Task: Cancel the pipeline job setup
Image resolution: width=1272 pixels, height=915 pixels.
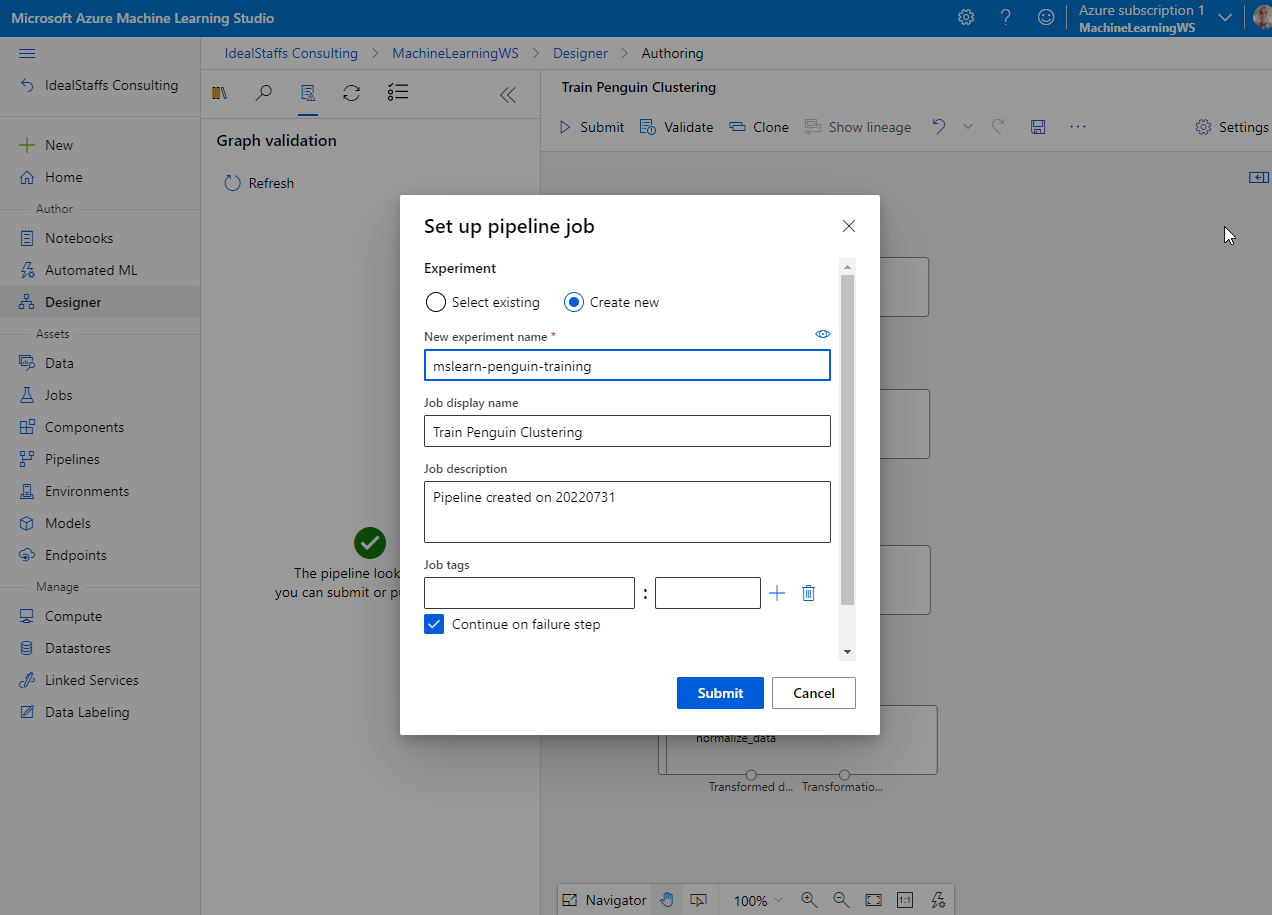Action: (813, 693)
